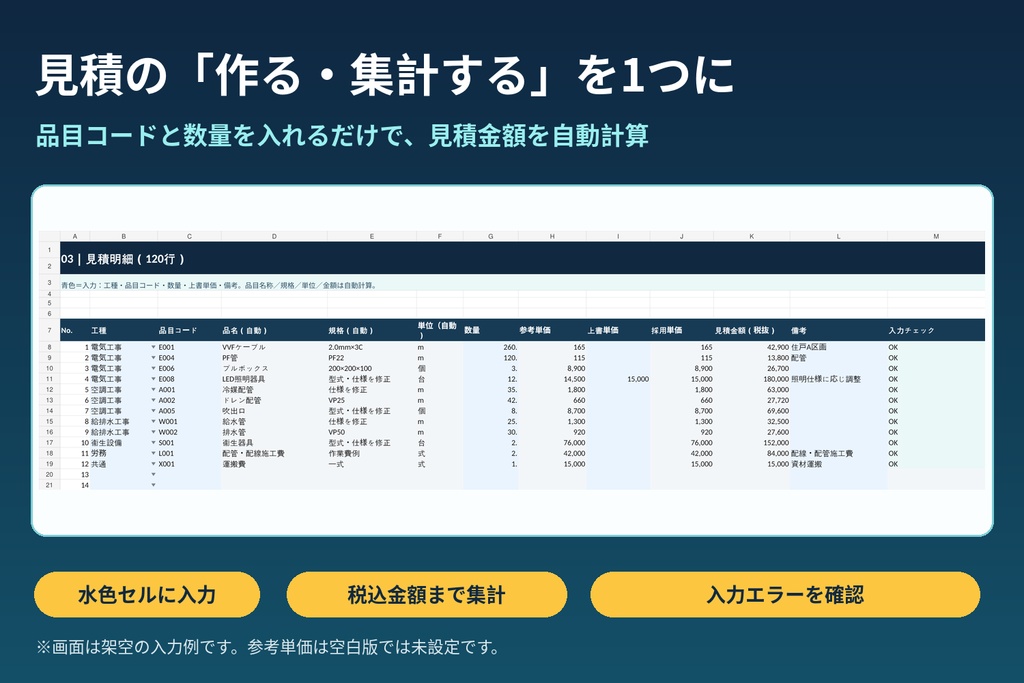
Task: Click item code cell E001
Action: click(x=189, y=347)
